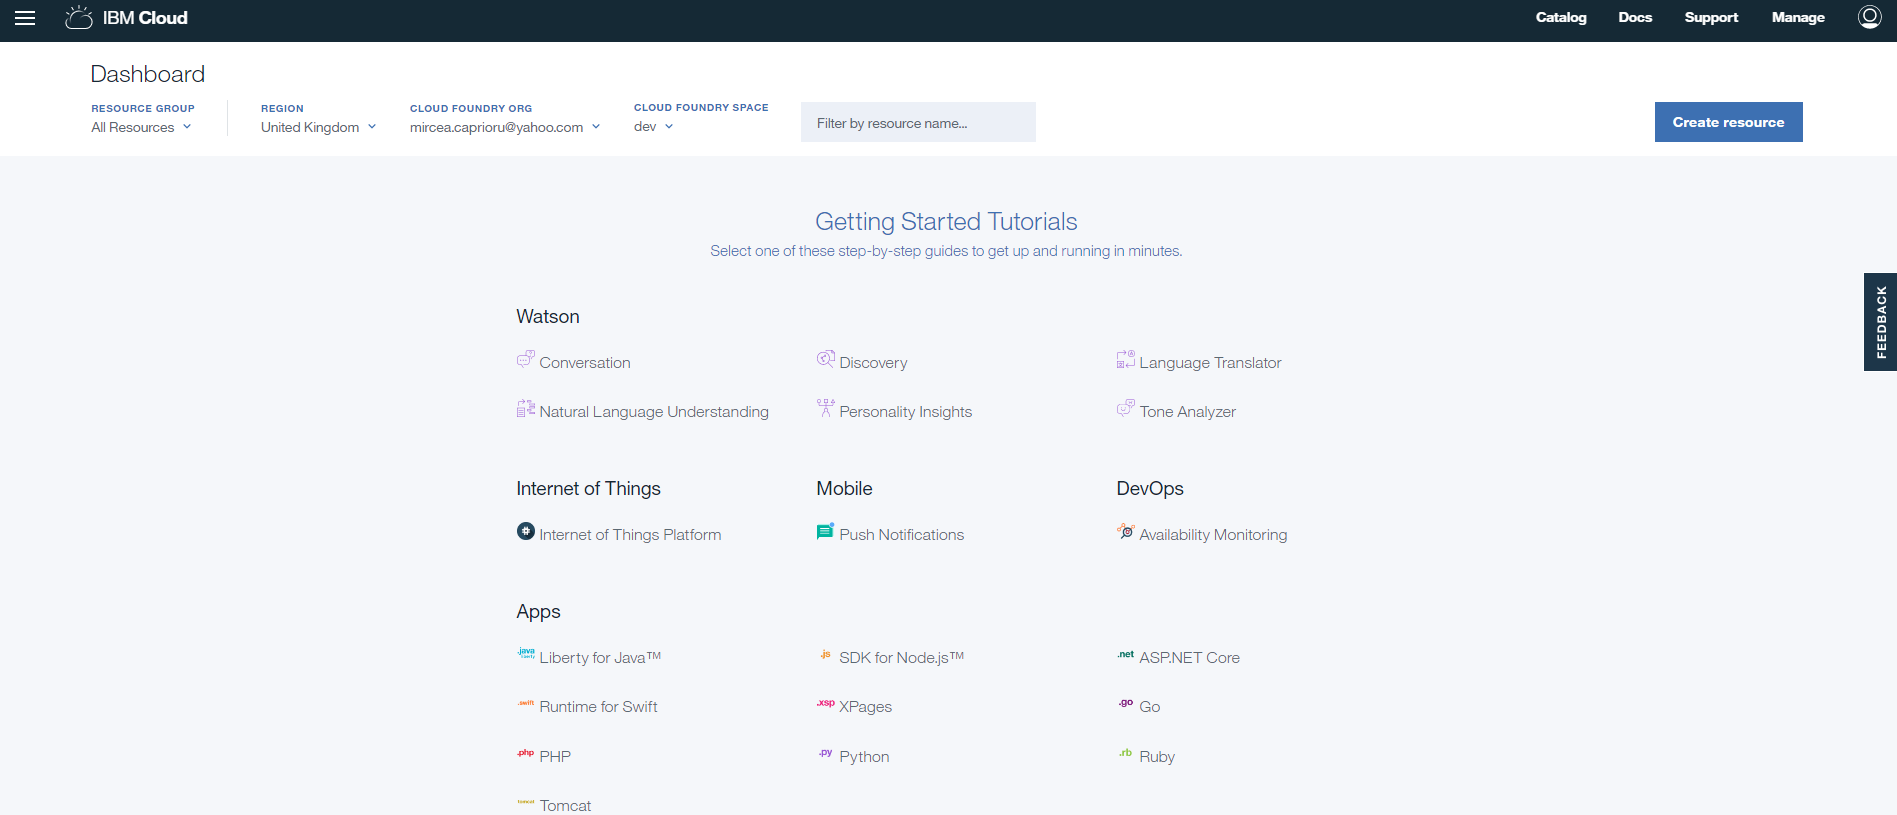
Task: Click the ASP.NET Core icon
Action: 1126,654
